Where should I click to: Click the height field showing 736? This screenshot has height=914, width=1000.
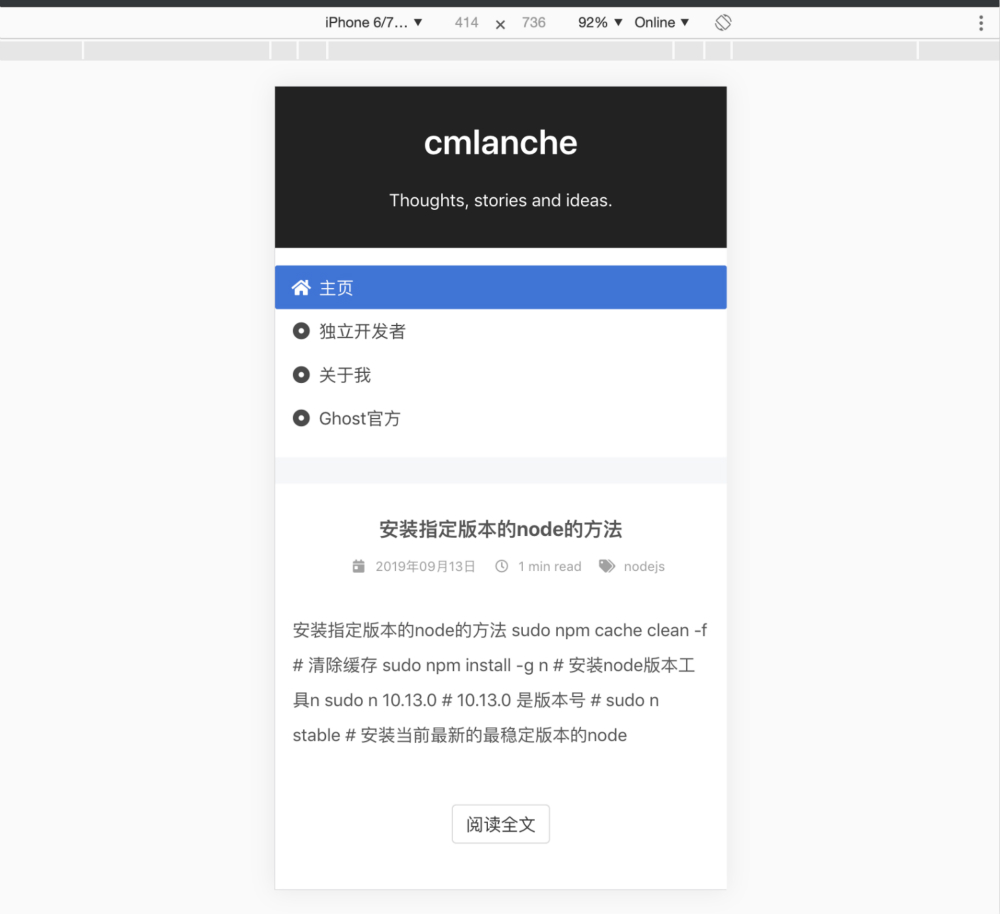[534, 22]
